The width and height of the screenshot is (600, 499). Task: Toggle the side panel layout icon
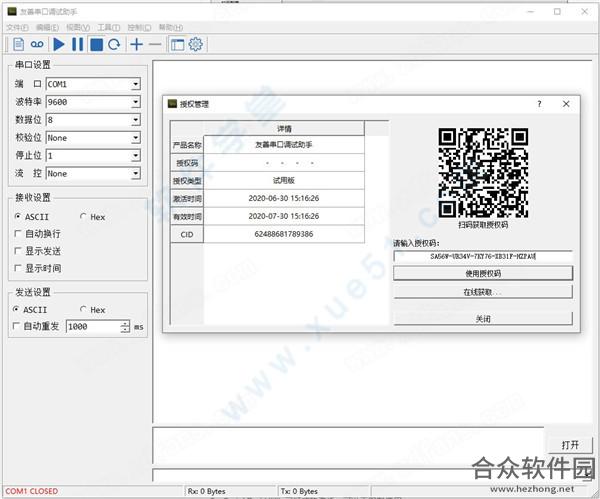click(177, 45)
